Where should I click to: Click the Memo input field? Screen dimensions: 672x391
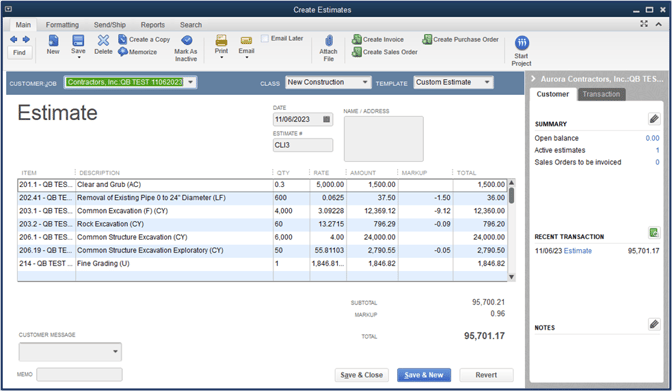coord(79,374)
